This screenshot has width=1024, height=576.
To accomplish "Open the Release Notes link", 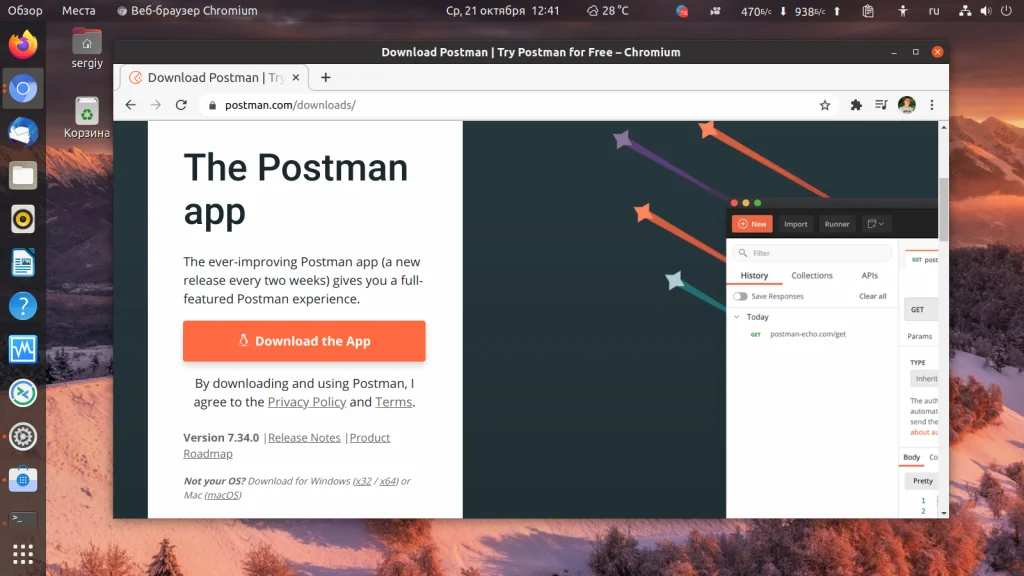I will click(304, 438).
